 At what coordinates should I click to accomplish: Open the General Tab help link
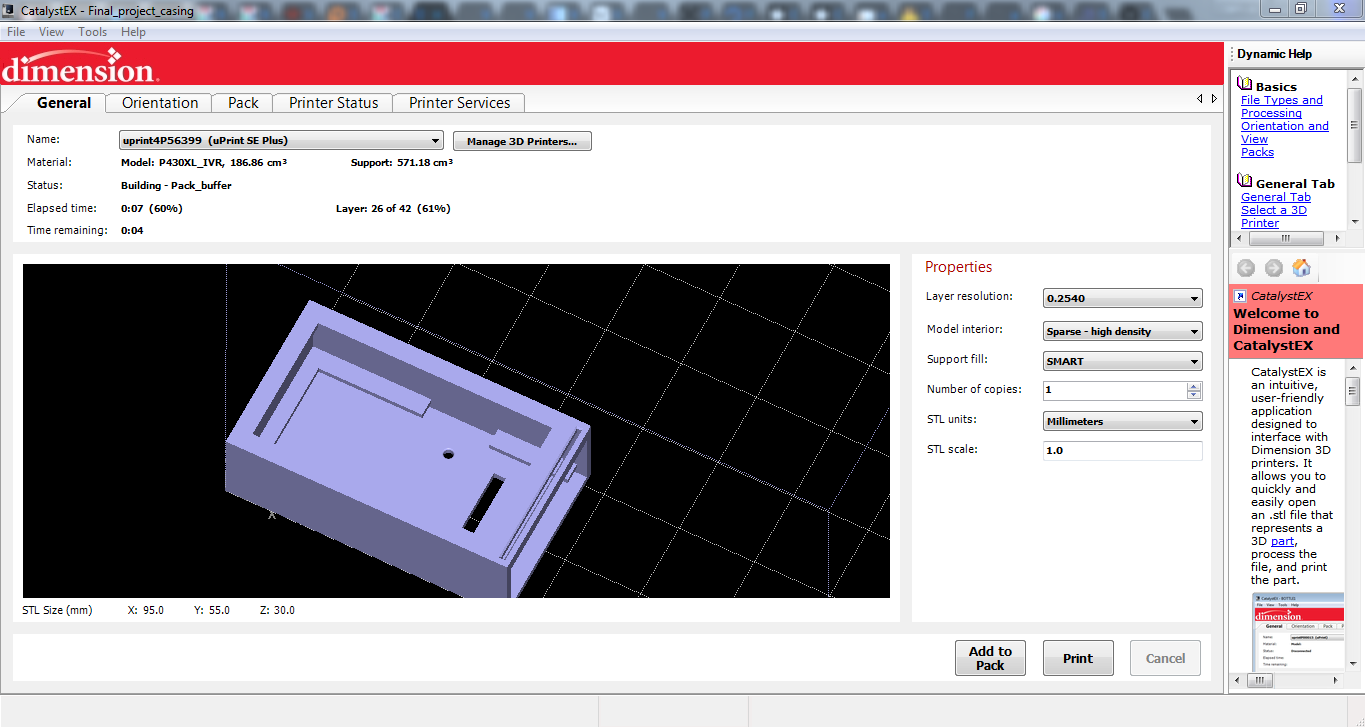(1275, 197)
